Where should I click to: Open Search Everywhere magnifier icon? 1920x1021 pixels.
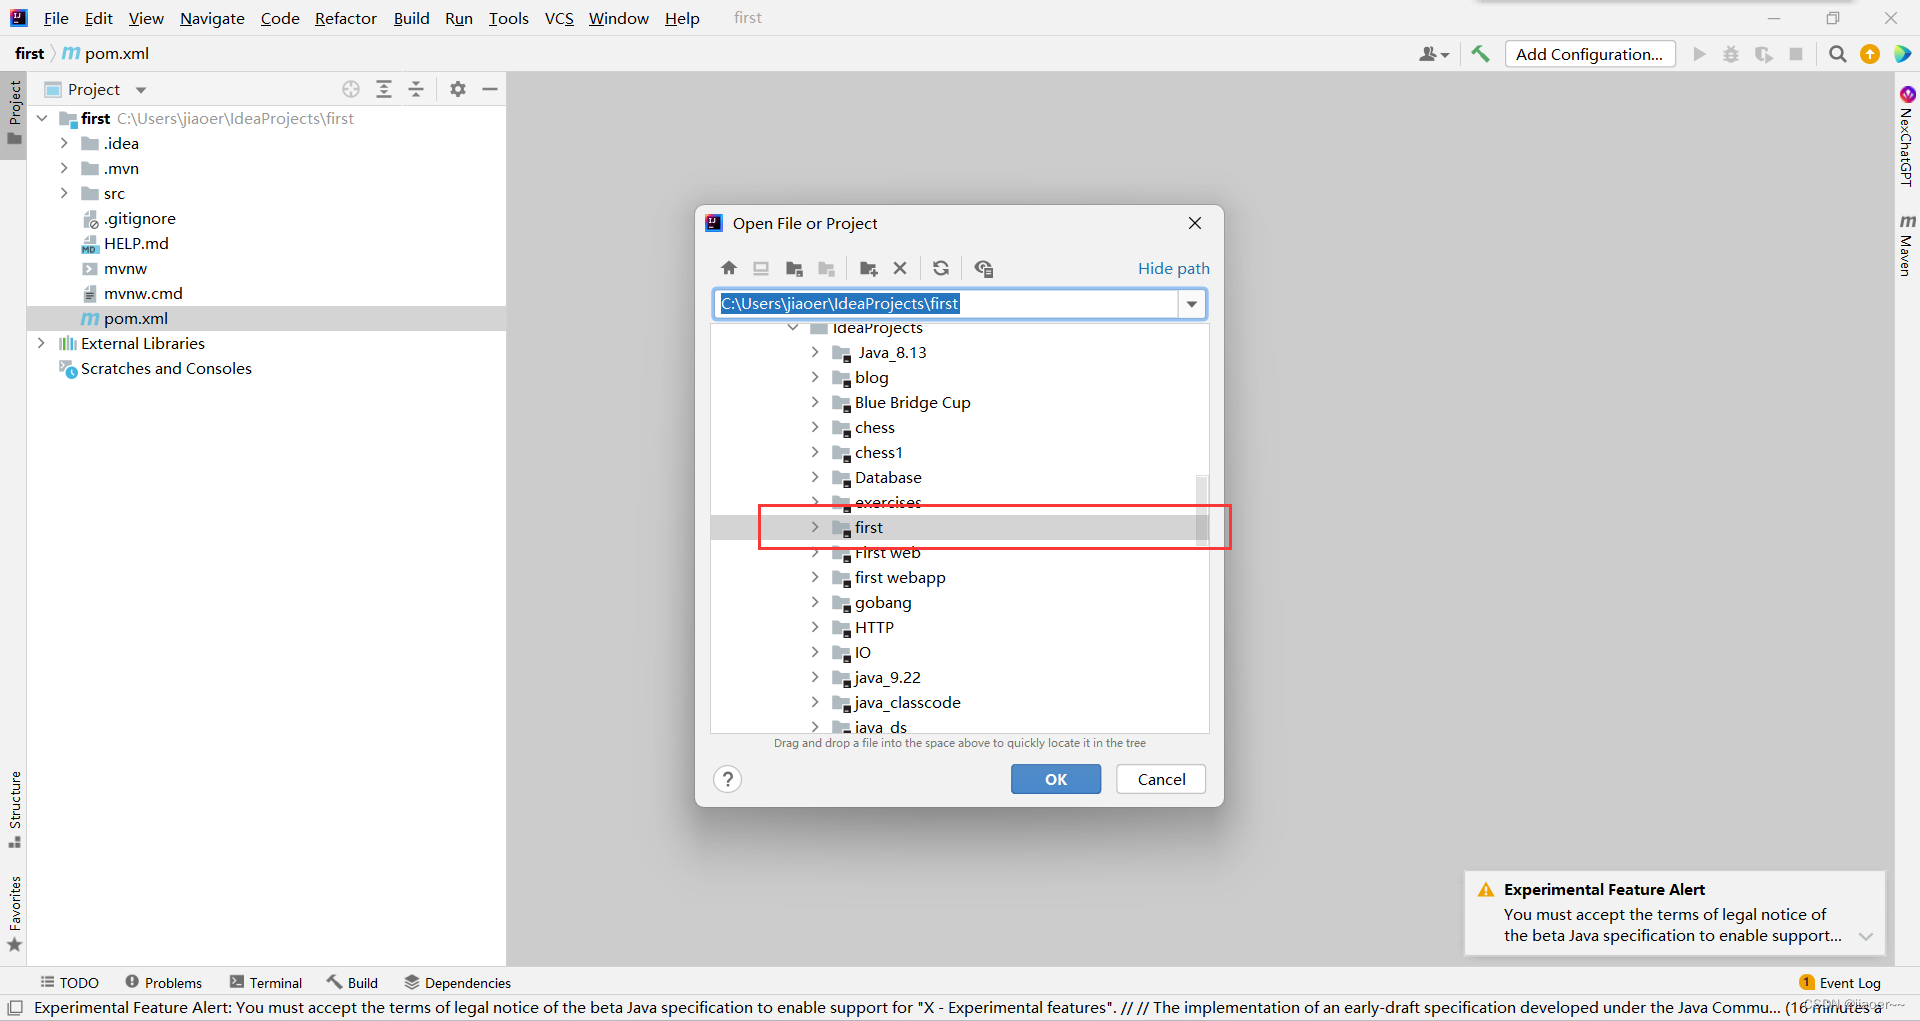coord(1837,54)
